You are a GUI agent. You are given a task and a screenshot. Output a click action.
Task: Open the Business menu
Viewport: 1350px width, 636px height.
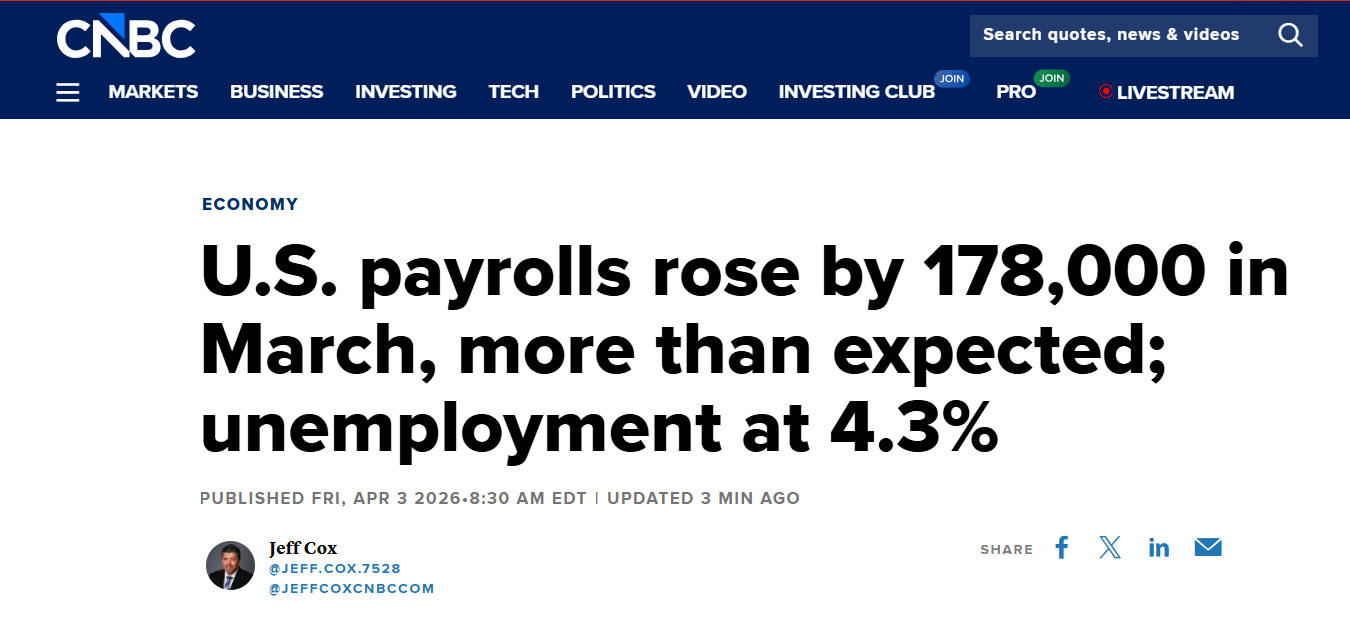point(276,92)
